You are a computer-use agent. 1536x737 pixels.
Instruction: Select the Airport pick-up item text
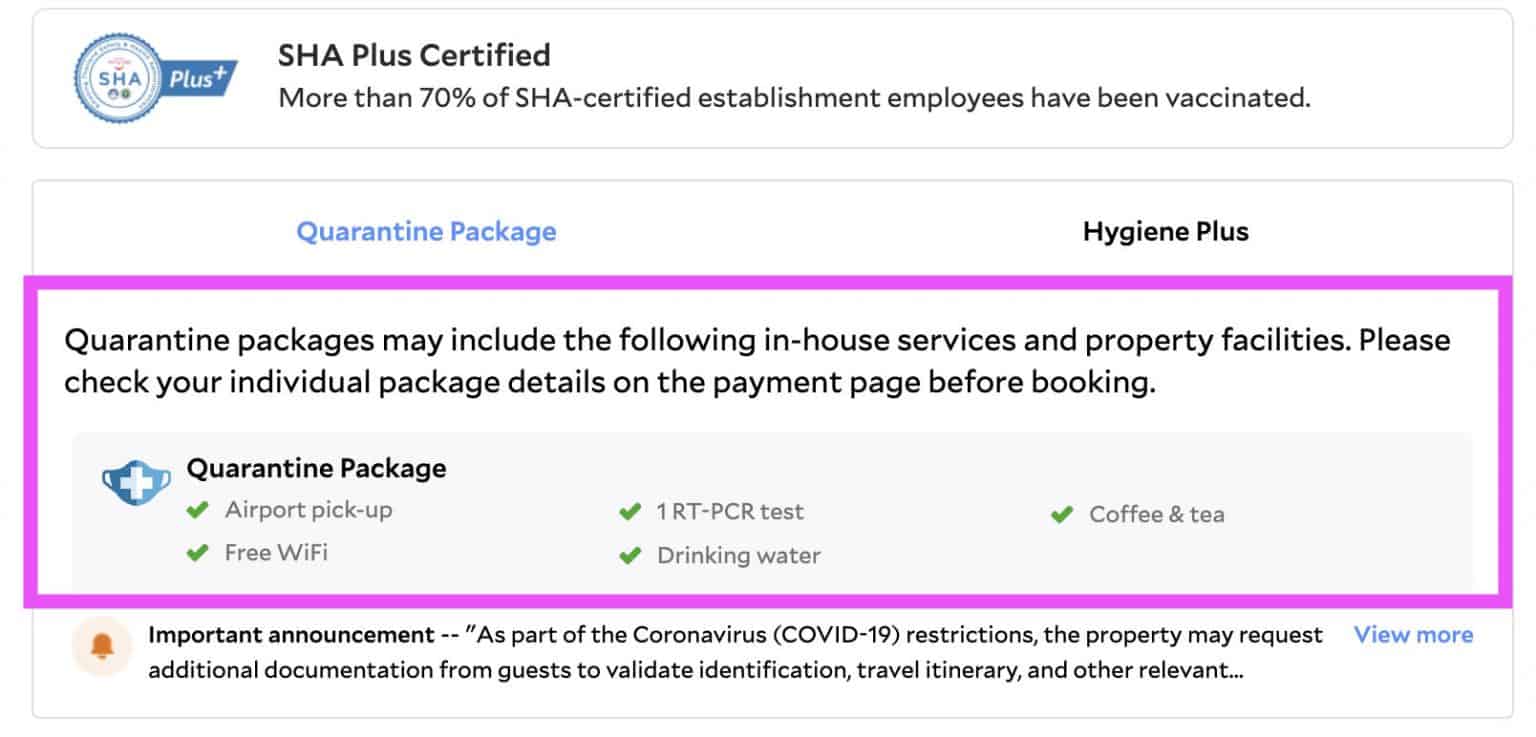coord(308,510)
